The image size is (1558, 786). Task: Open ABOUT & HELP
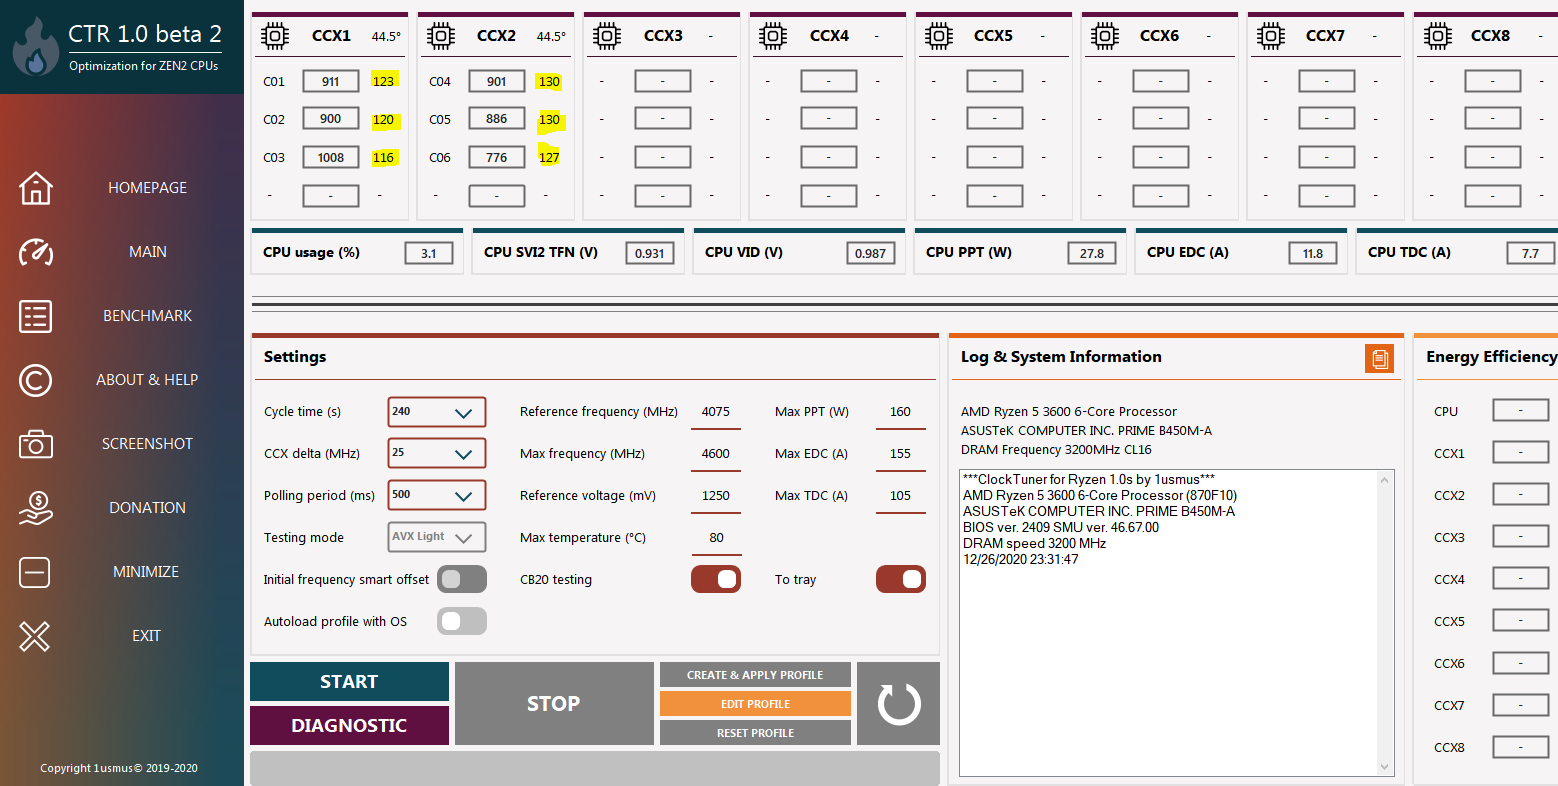point(147,380)
